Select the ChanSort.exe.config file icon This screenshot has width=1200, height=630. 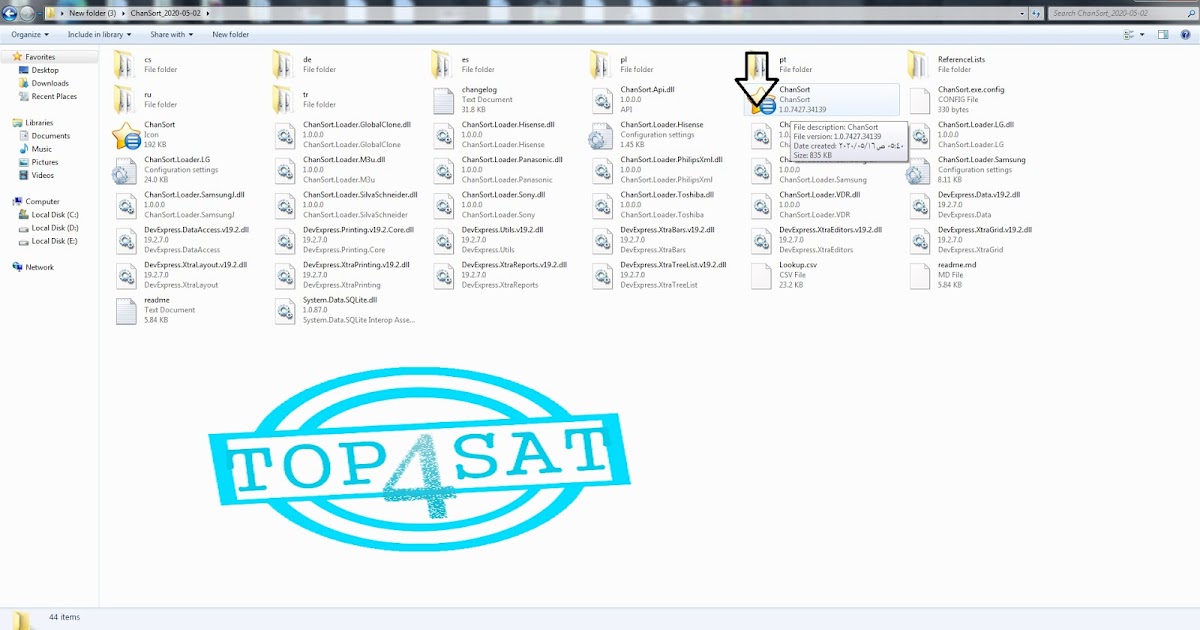coord(919,100)
